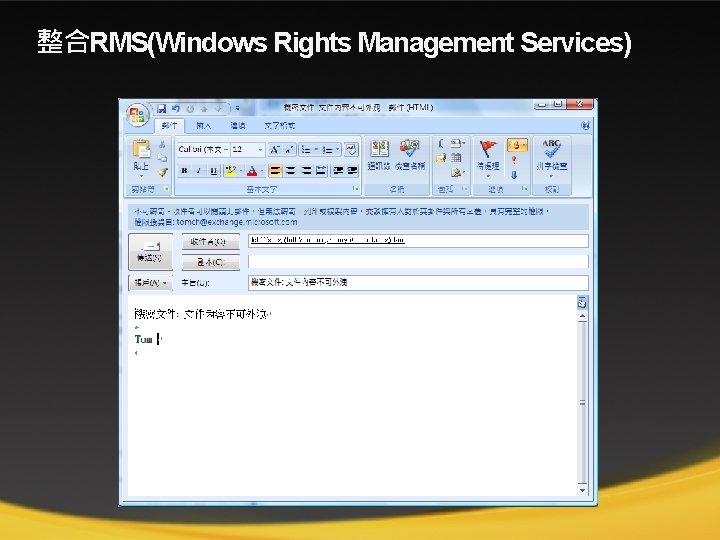Apply red font color
Viewport: 720px width, 540px height.
point(252,171)
